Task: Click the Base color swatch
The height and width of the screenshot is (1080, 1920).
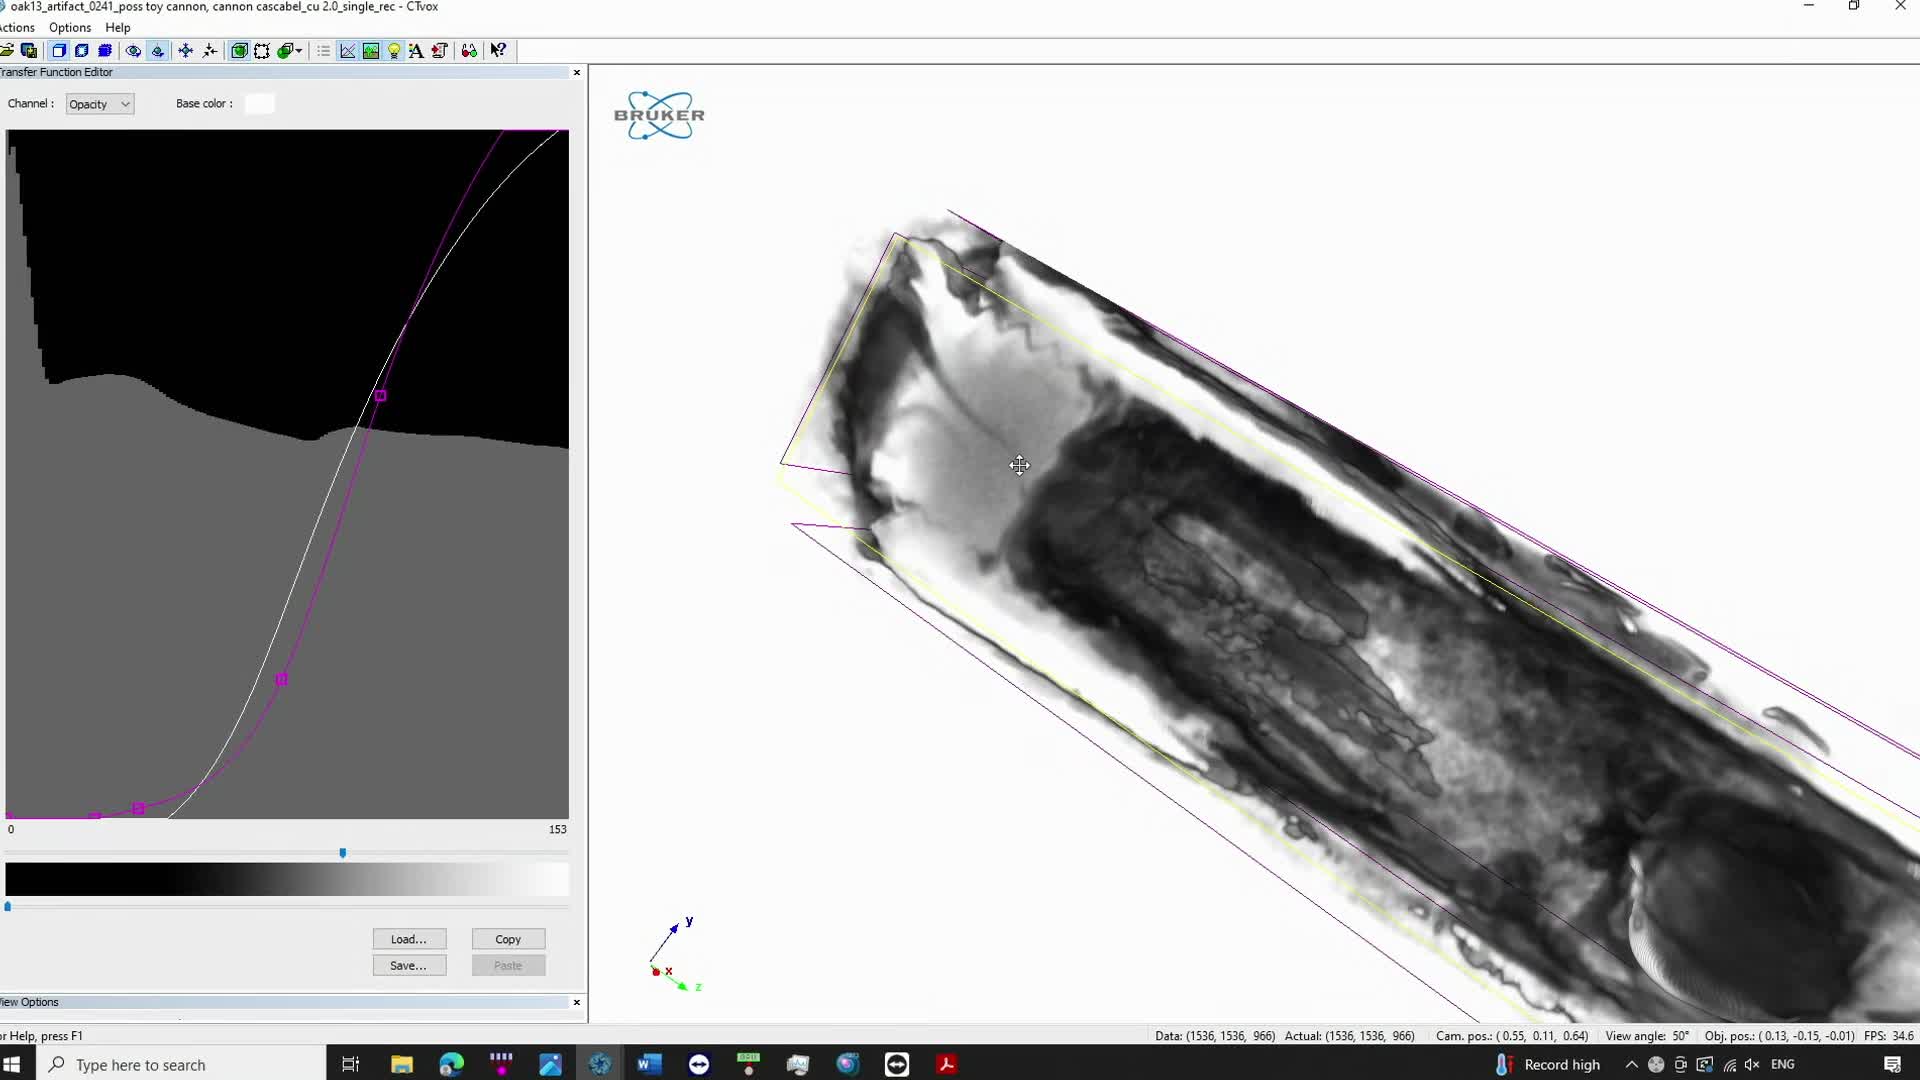Action: (259, 104)
